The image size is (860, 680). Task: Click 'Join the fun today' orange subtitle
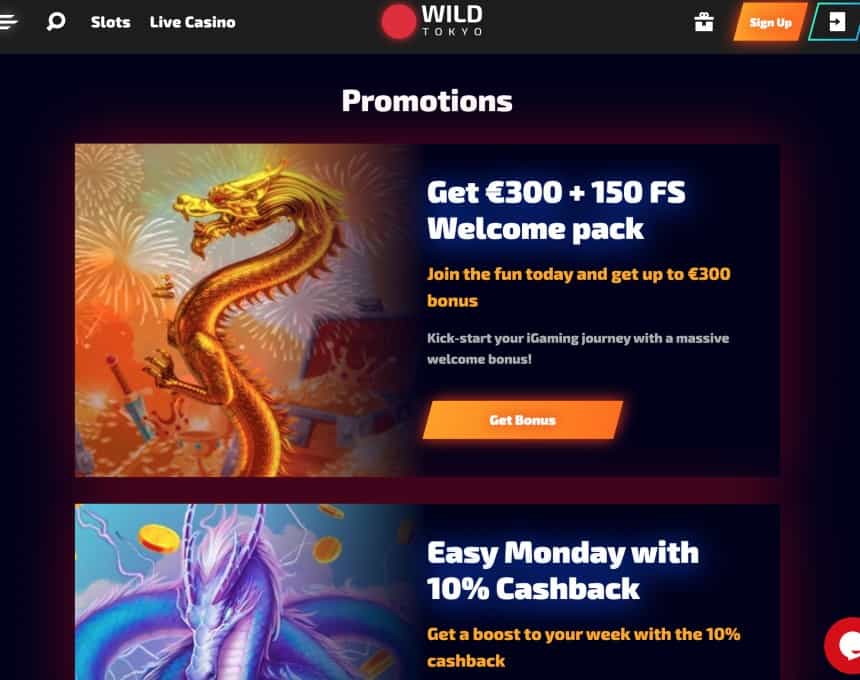pos(579,287)
